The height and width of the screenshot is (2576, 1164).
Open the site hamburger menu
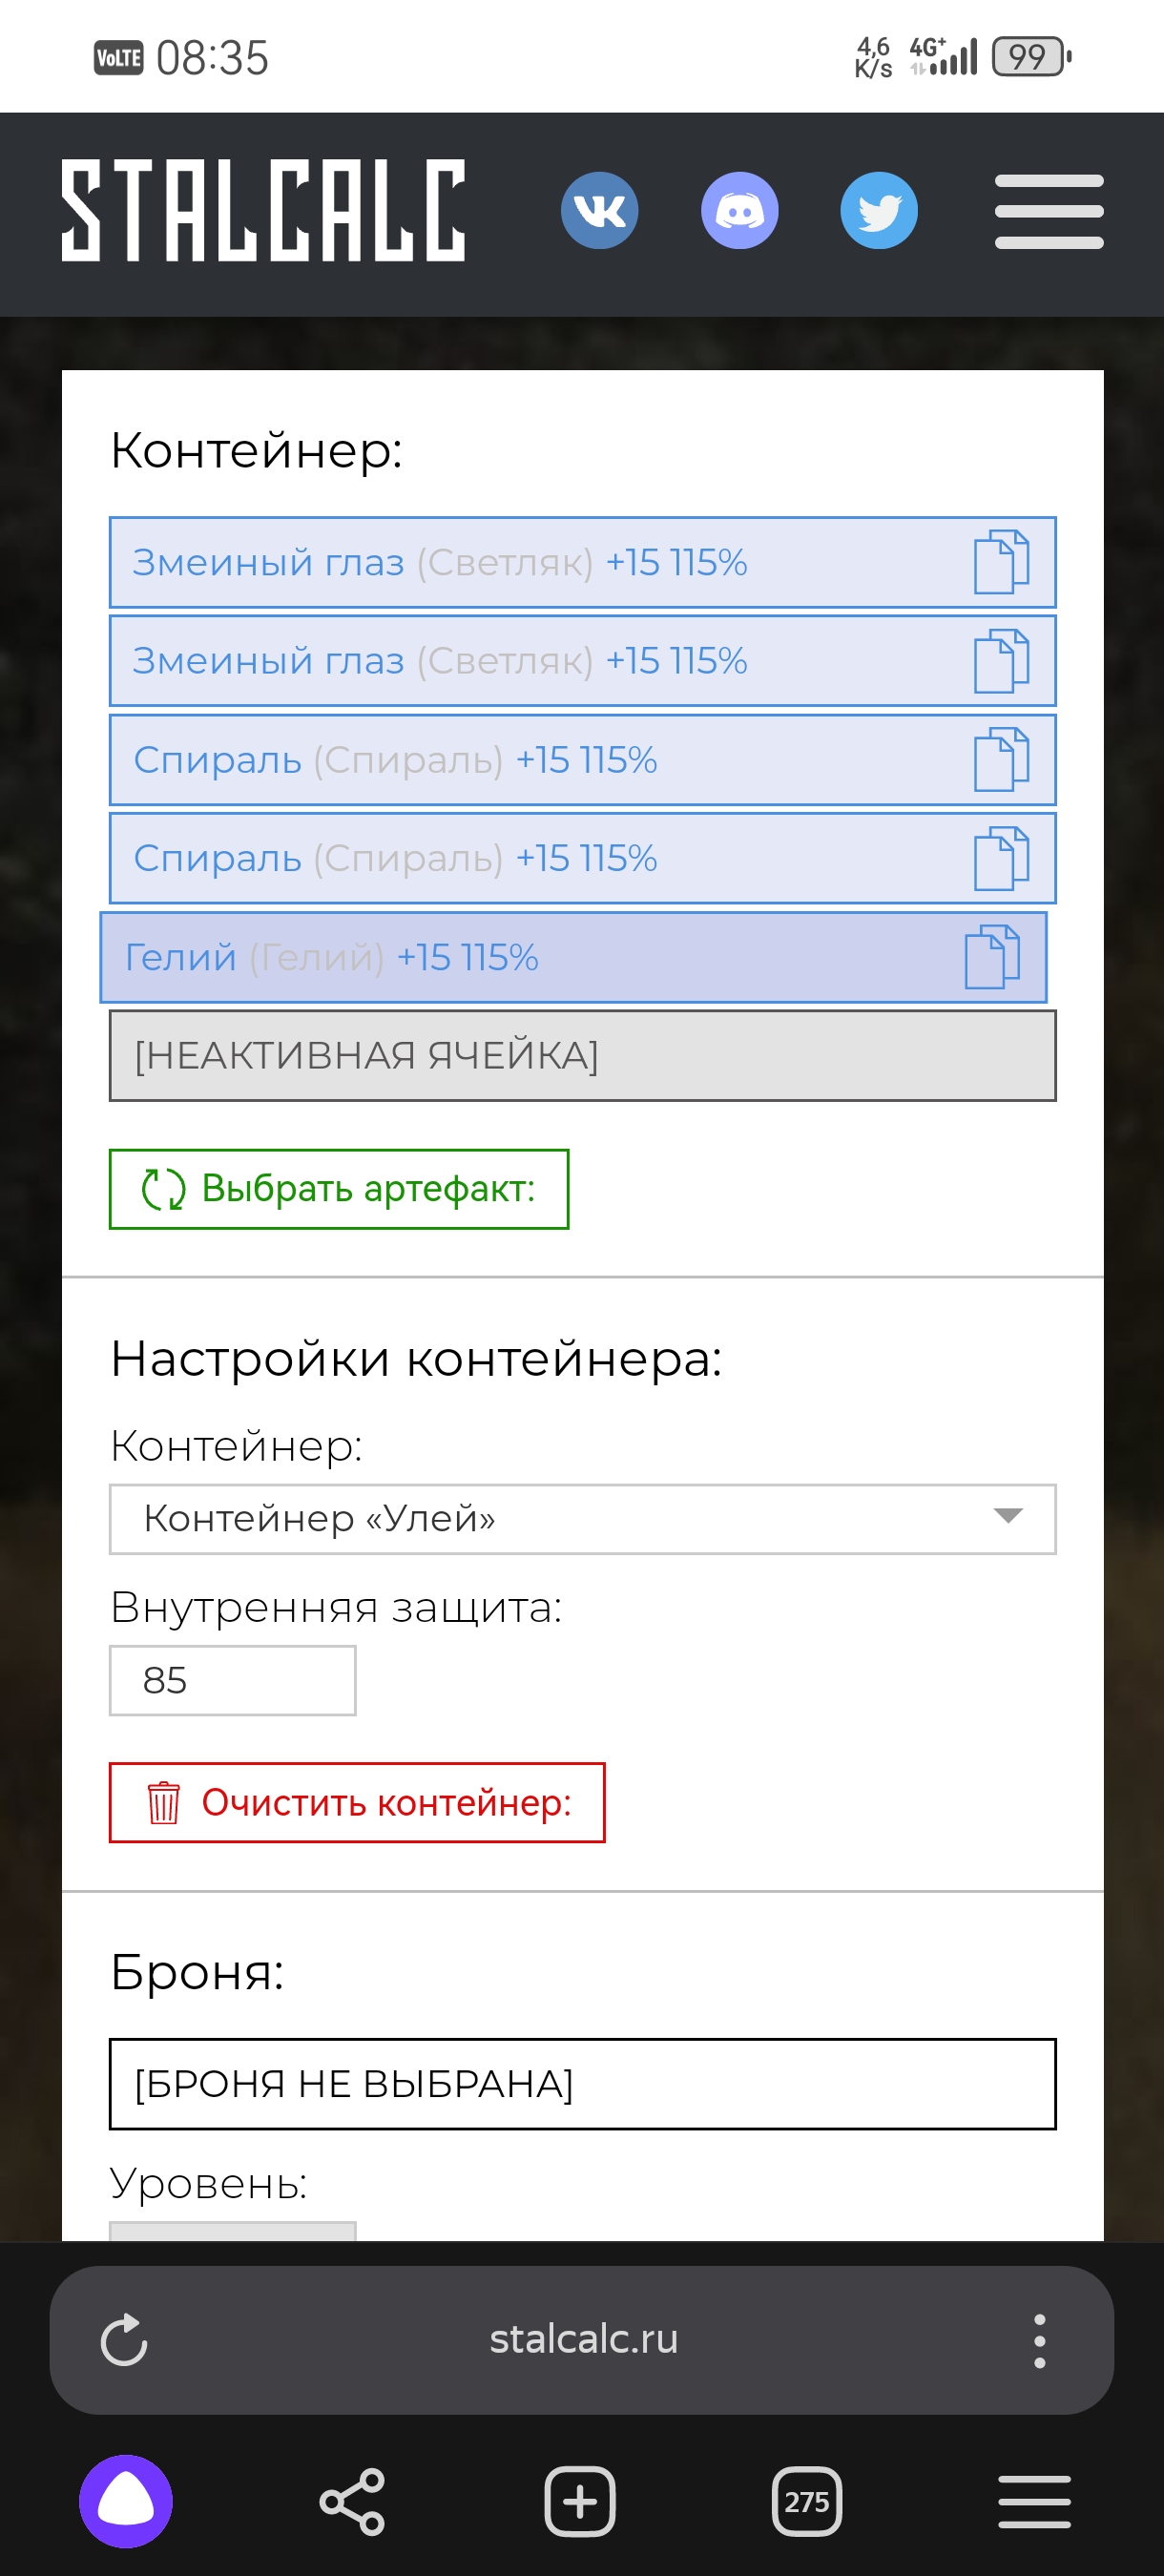tap(1049, 211)
